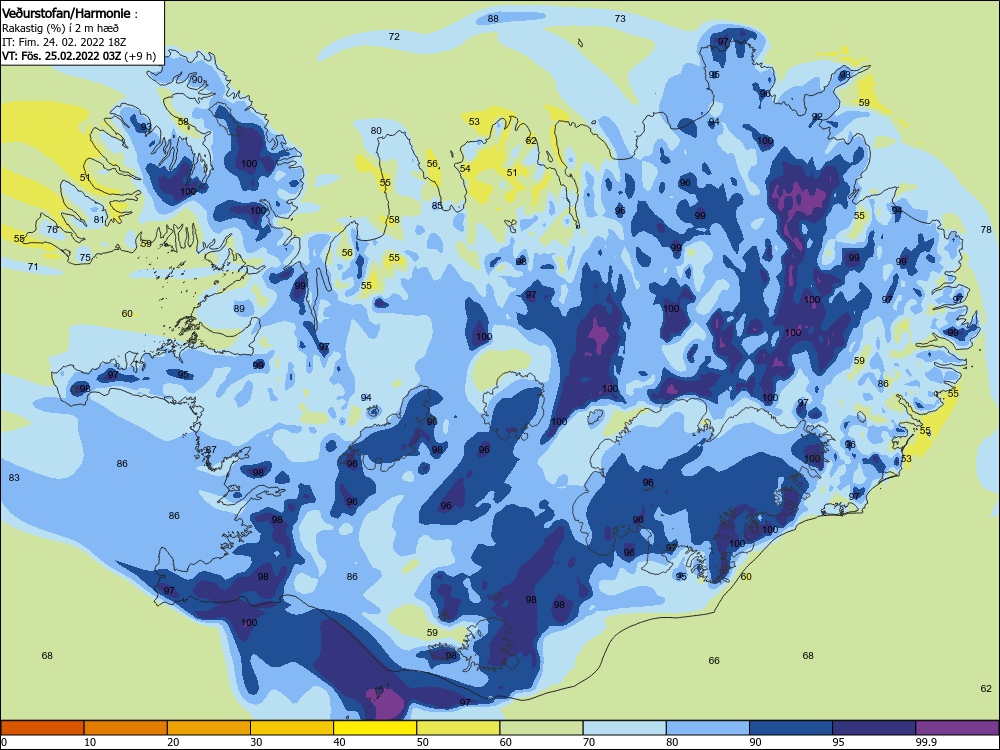Select the 'IT: Fim. 24. 02. 2022 18Z' line
1000x750 pixels.
[64, 42]
